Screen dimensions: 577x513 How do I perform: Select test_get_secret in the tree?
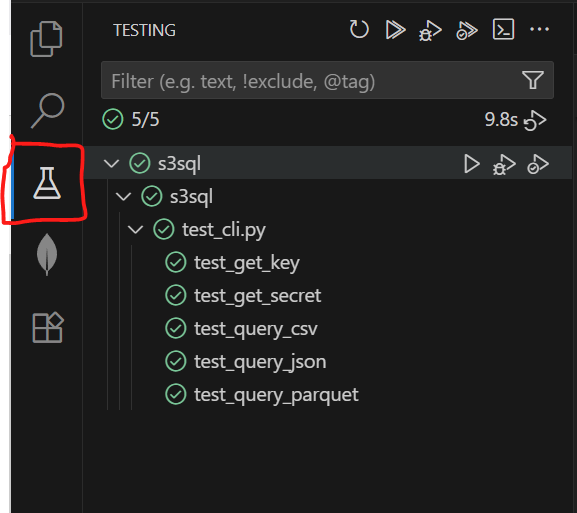coord(258,296)
